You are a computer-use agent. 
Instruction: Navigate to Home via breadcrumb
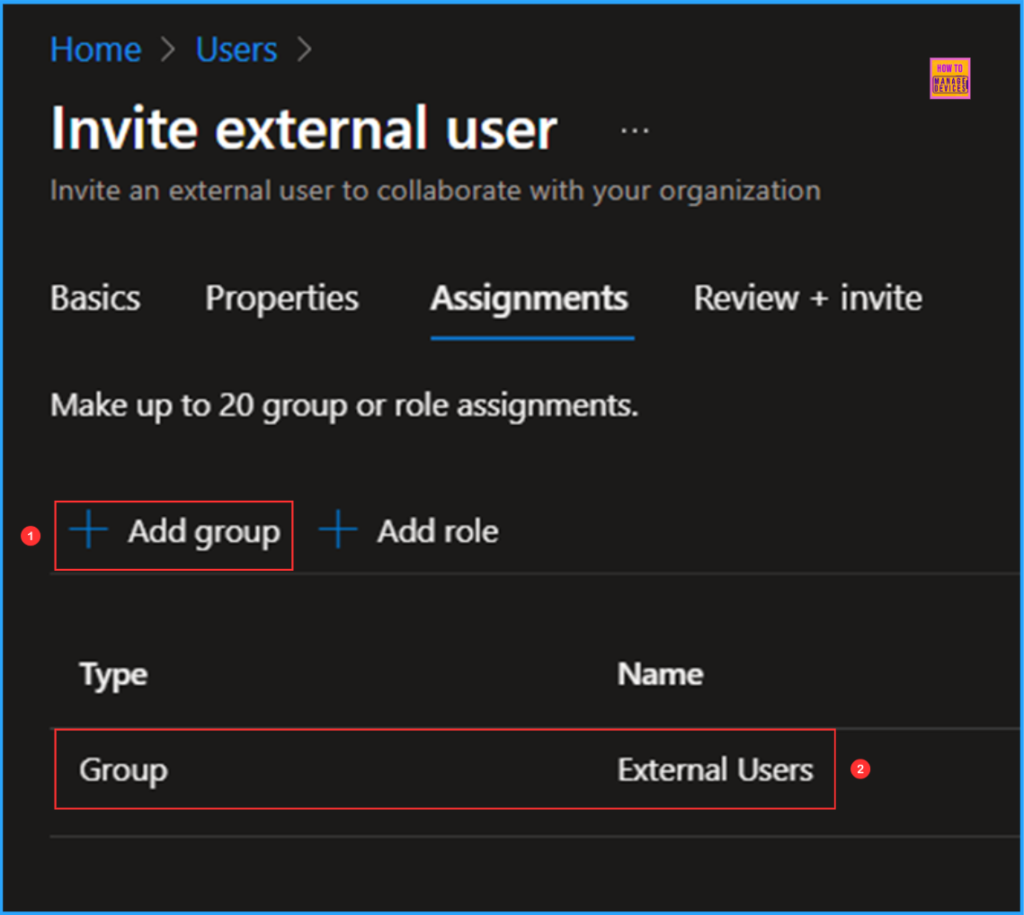click(x=95, y=48)
